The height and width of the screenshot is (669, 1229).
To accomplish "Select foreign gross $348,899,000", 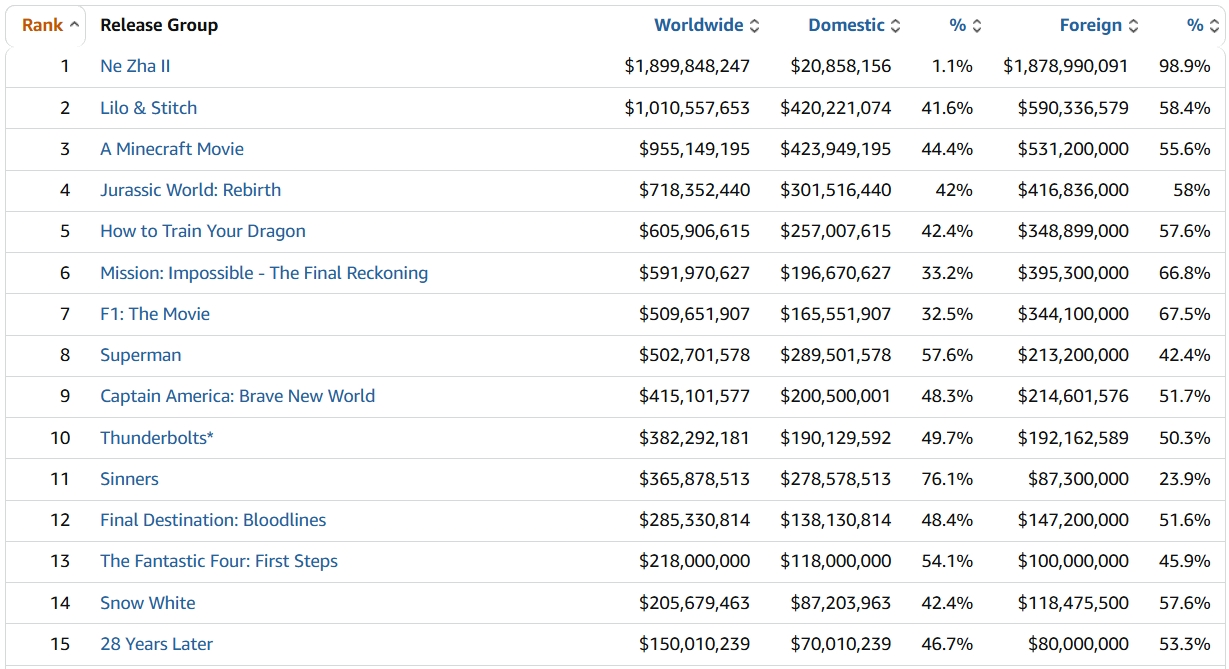I will click(1073, 231).
